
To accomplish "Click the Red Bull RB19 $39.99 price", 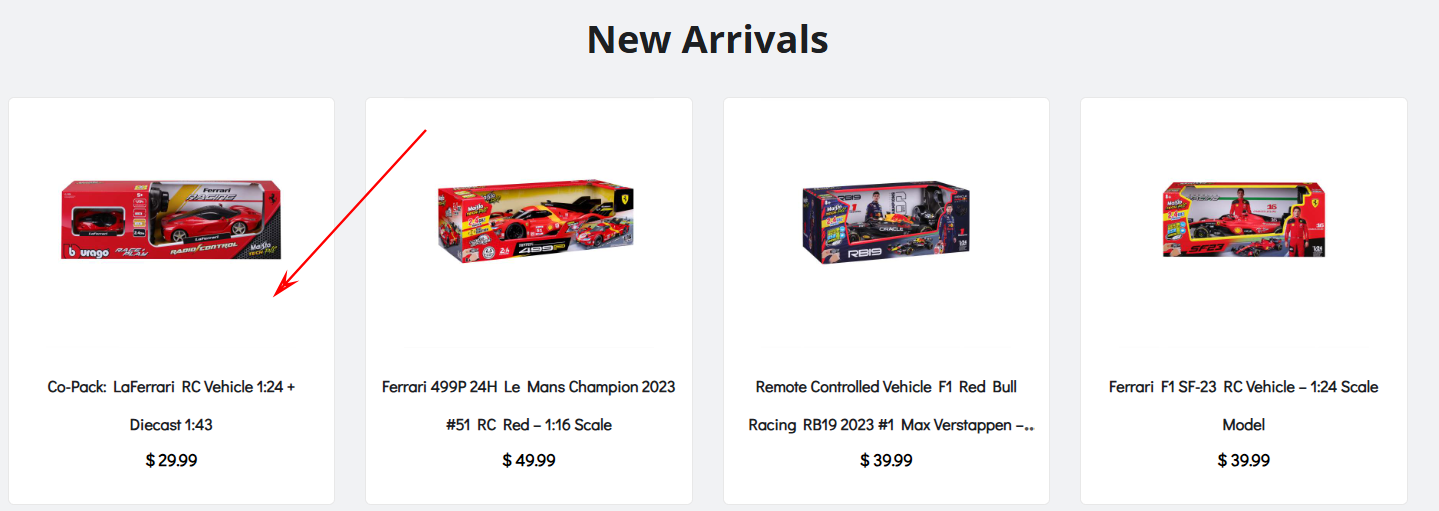I will pyautogui.click(x=886, y=460).
